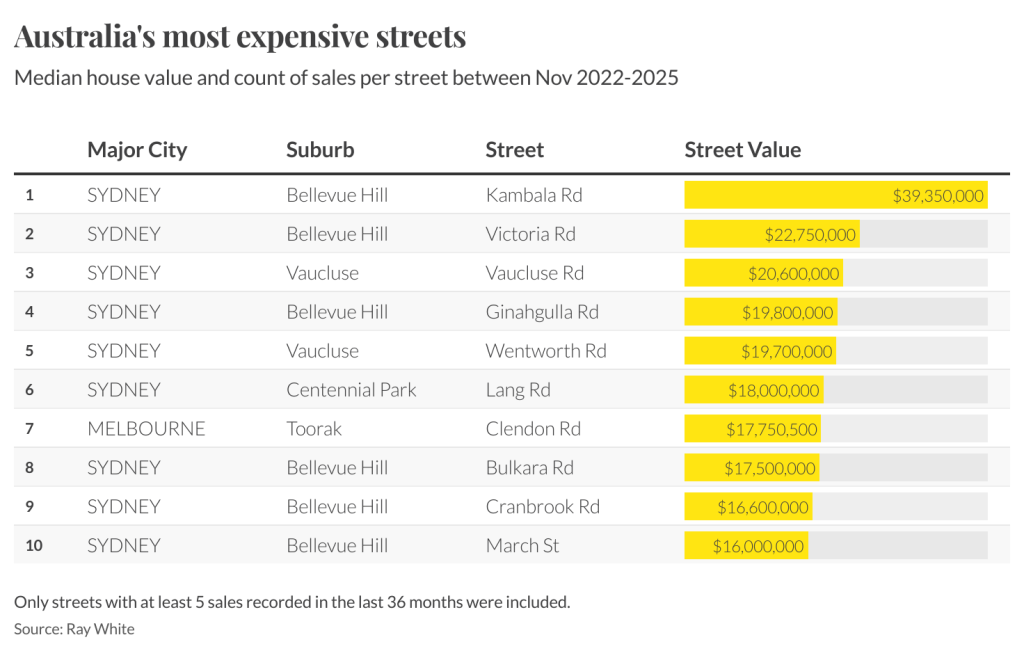Click the Source: Ray White credit
The image size is (1024, 651).
pos(74,629)
